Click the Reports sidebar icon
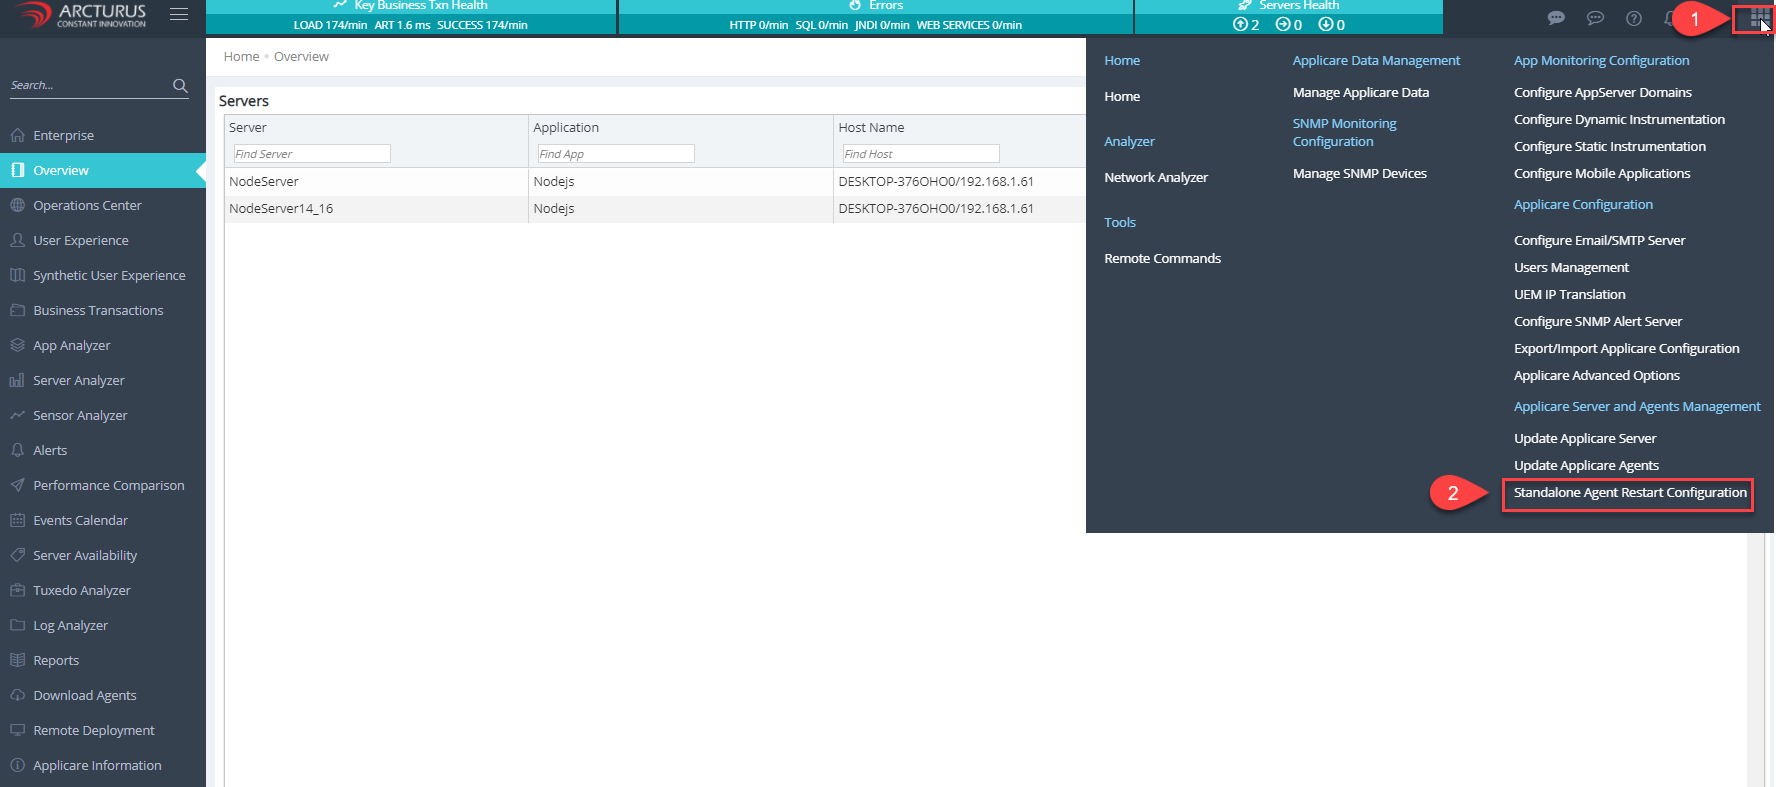Screen dimensions: 1776x787 (17, 660)
